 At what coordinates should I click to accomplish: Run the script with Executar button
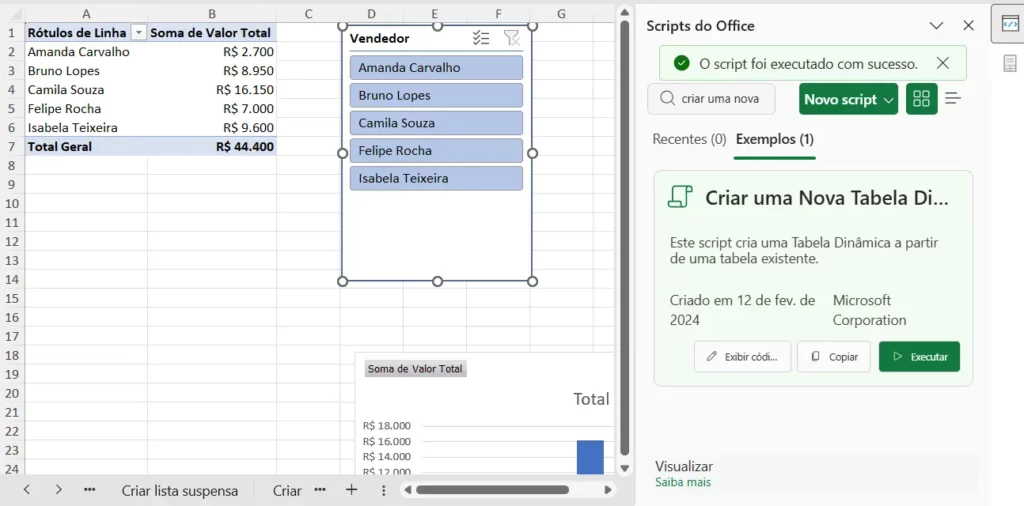point(920,356)
